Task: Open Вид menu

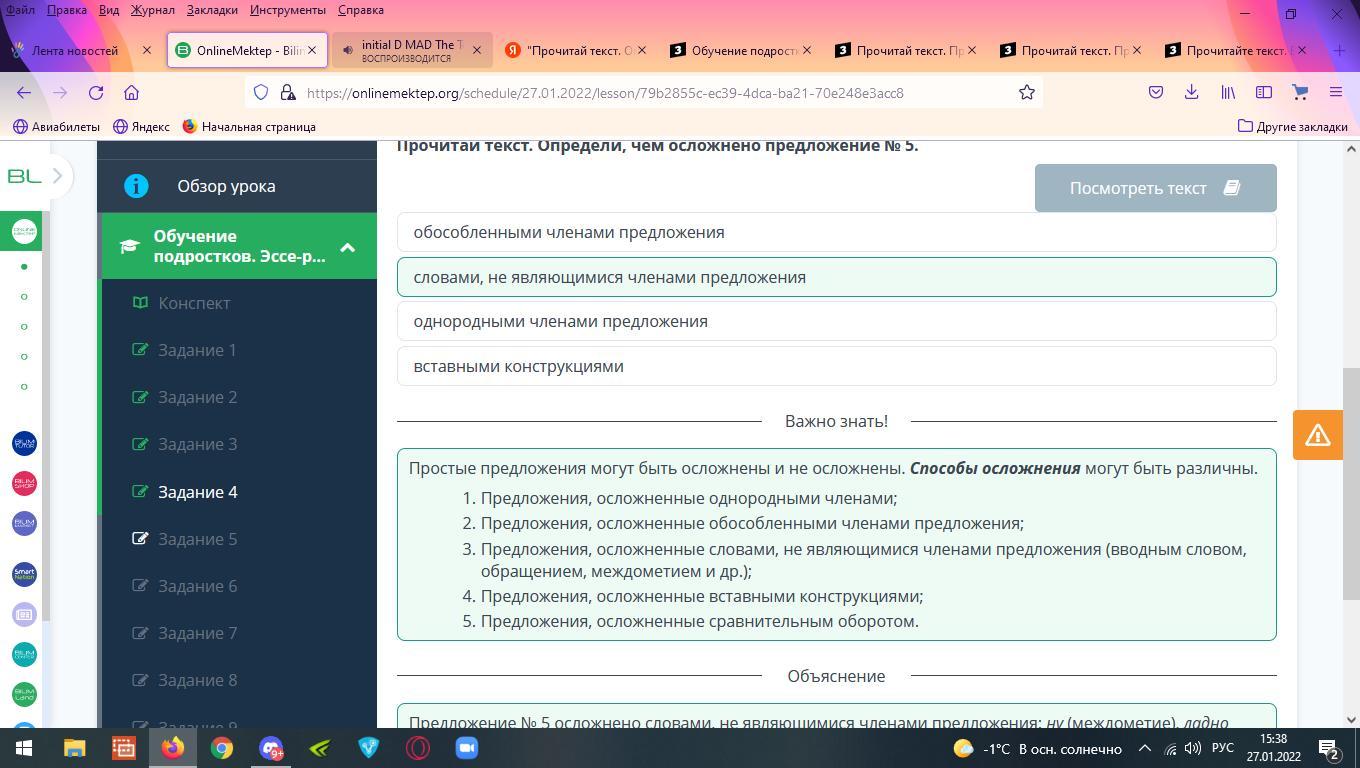Action: pos(109,10)
